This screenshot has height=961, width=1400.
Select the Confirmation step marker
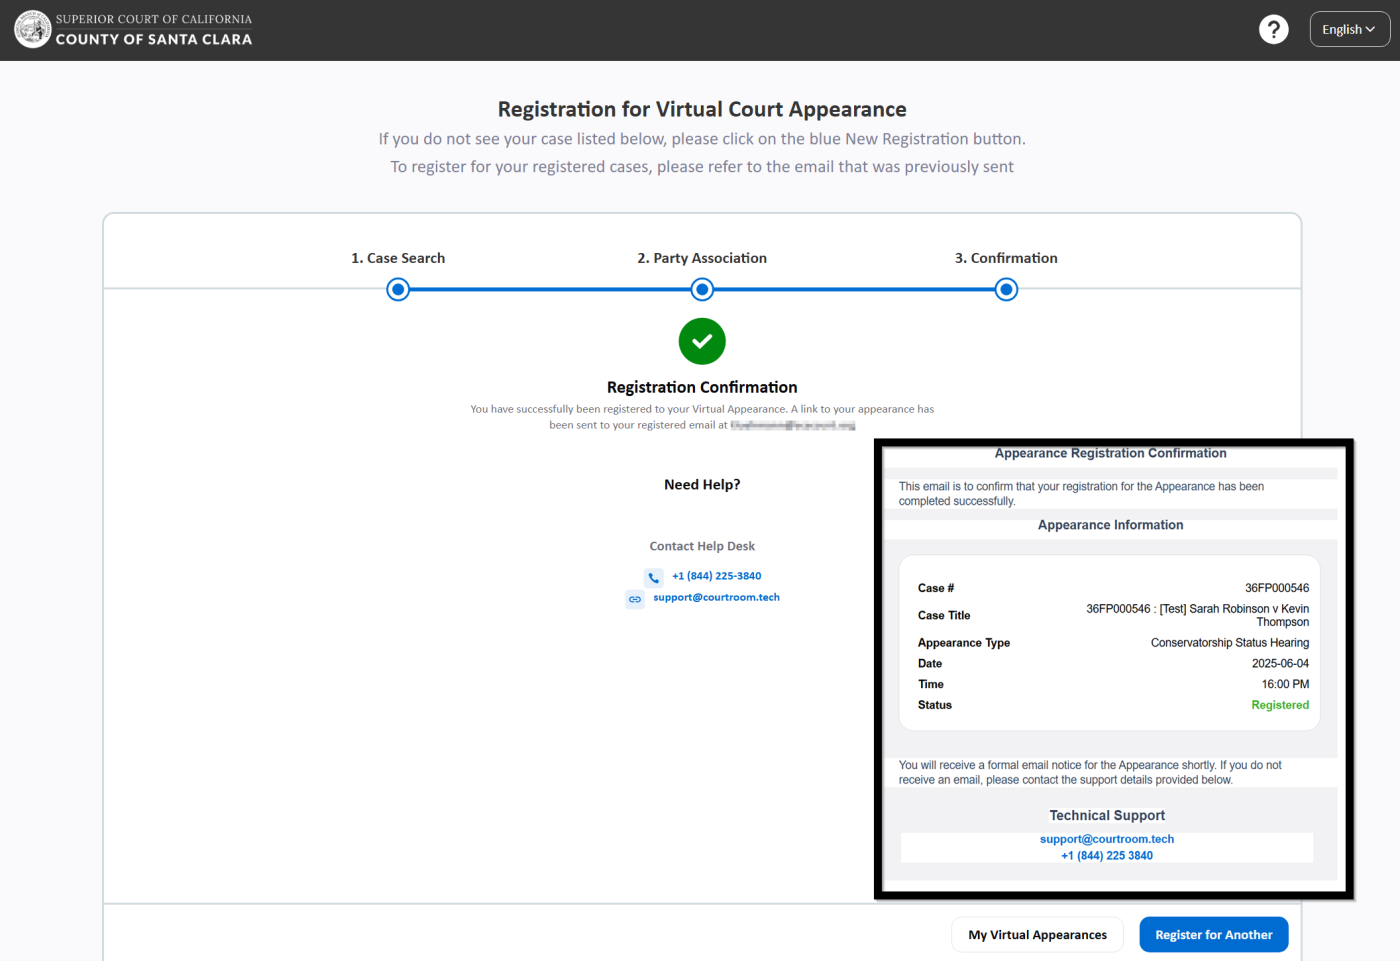(1006, 290)
